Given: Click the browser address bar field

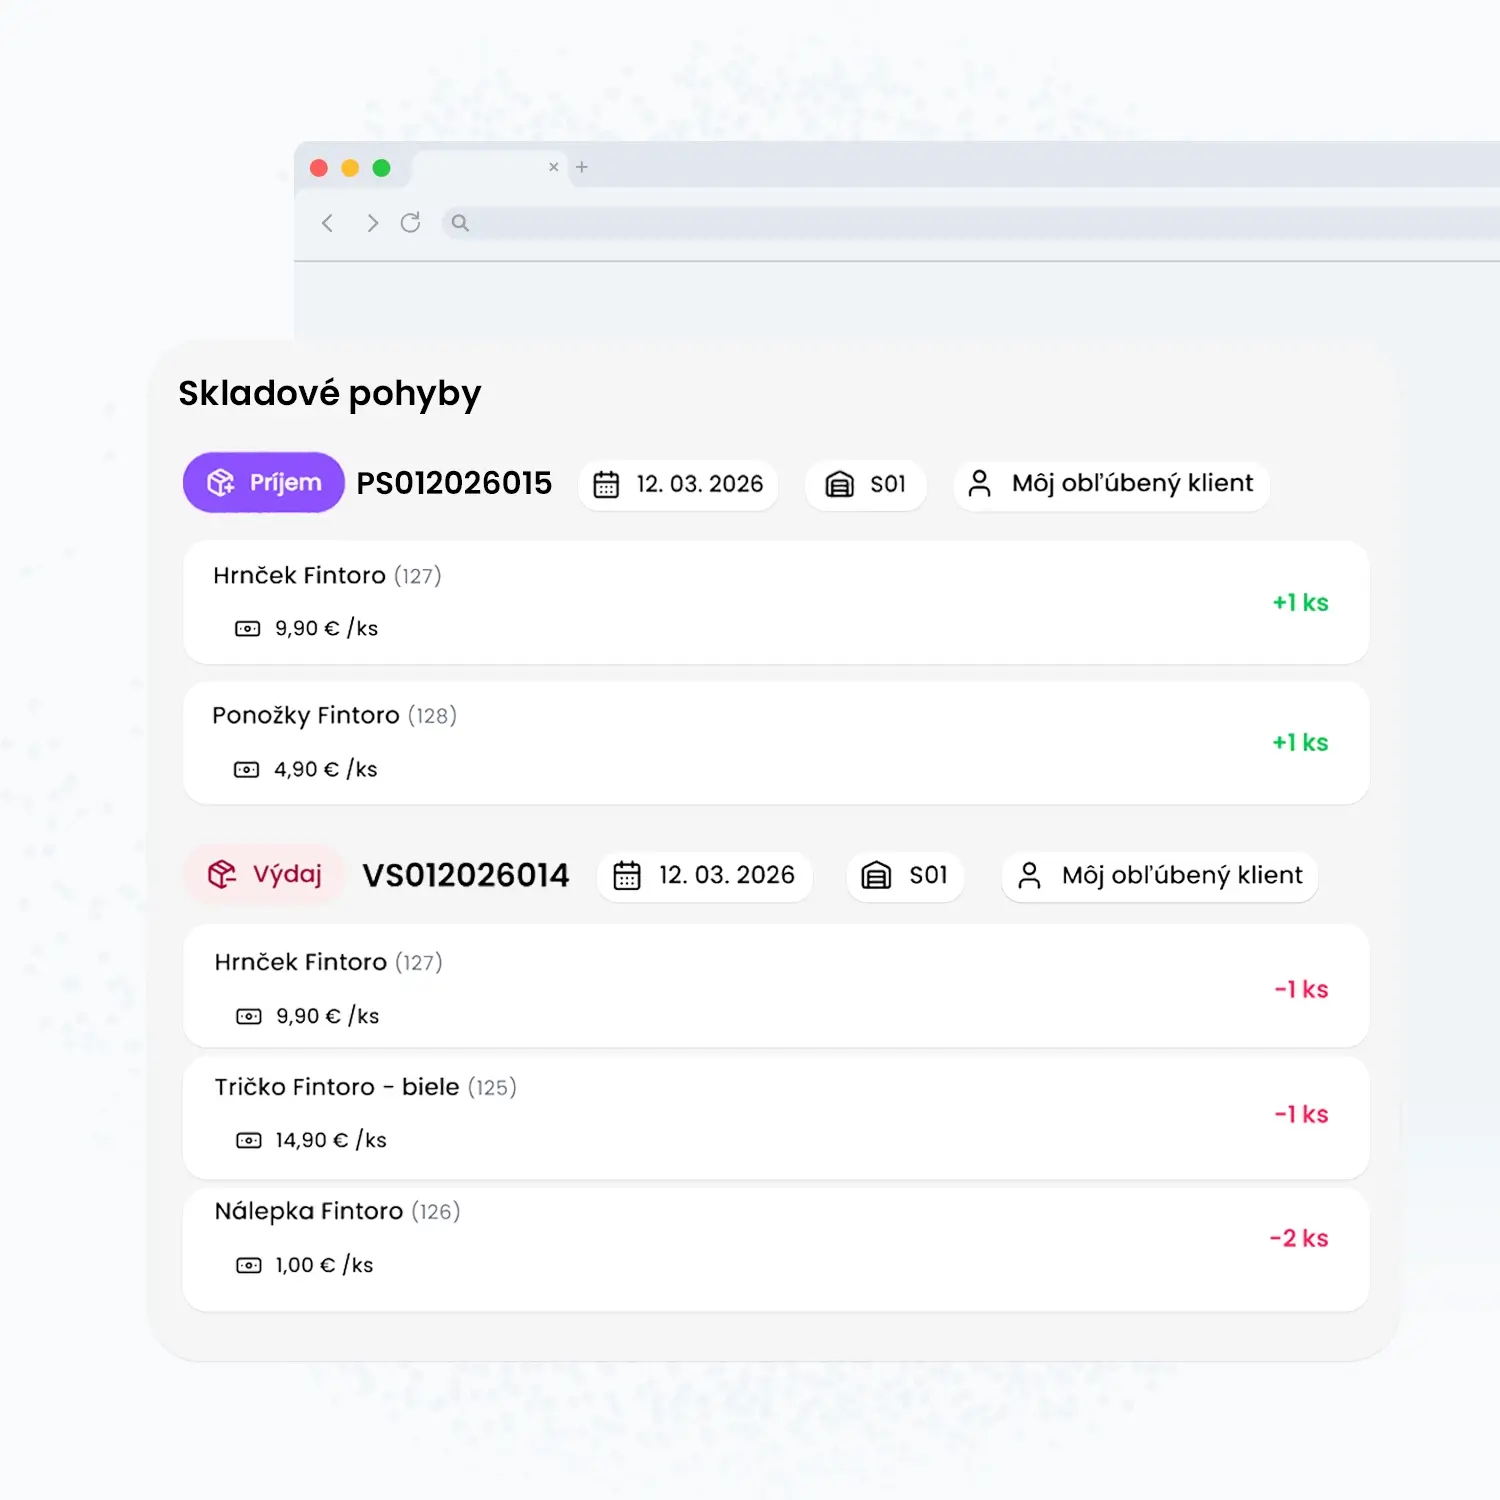Looking at the screenshot, I should 900,223.
